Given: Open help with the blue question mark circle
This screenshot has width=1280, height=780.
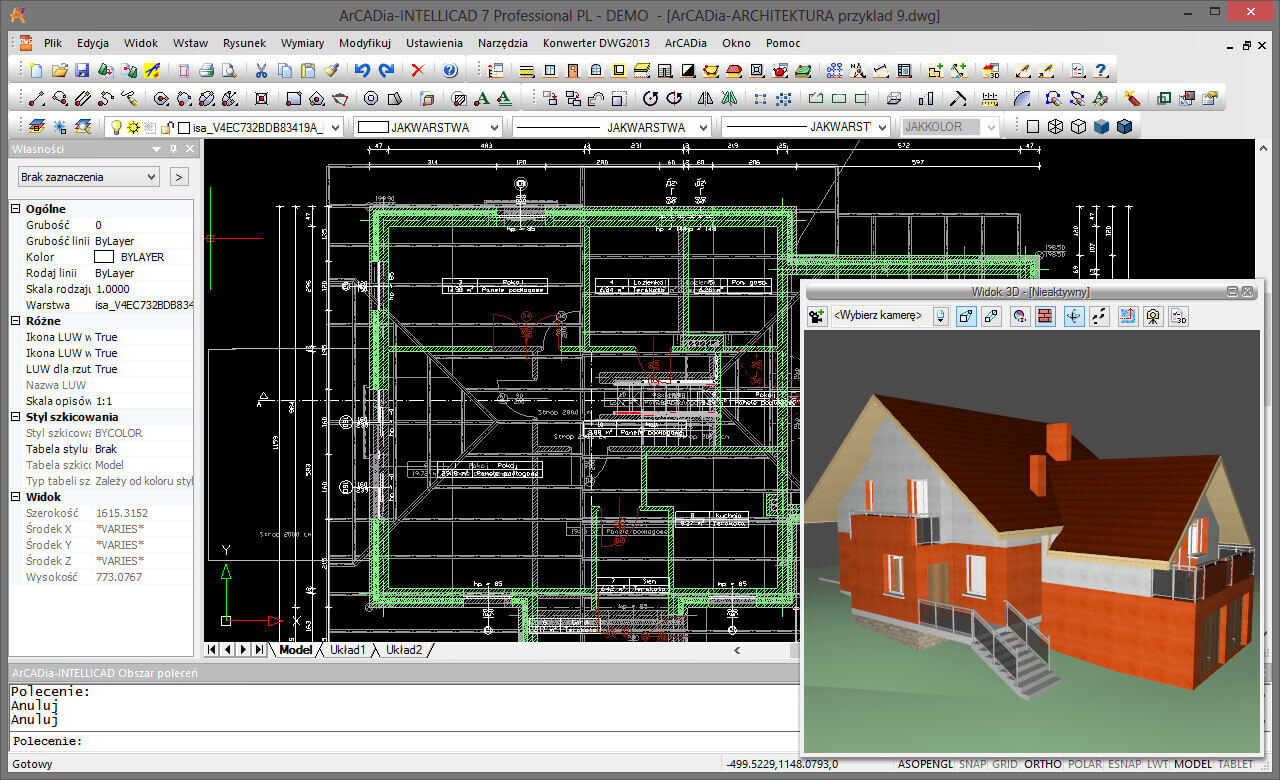Looking at the screenshot, I should click(x=450, y=71).
